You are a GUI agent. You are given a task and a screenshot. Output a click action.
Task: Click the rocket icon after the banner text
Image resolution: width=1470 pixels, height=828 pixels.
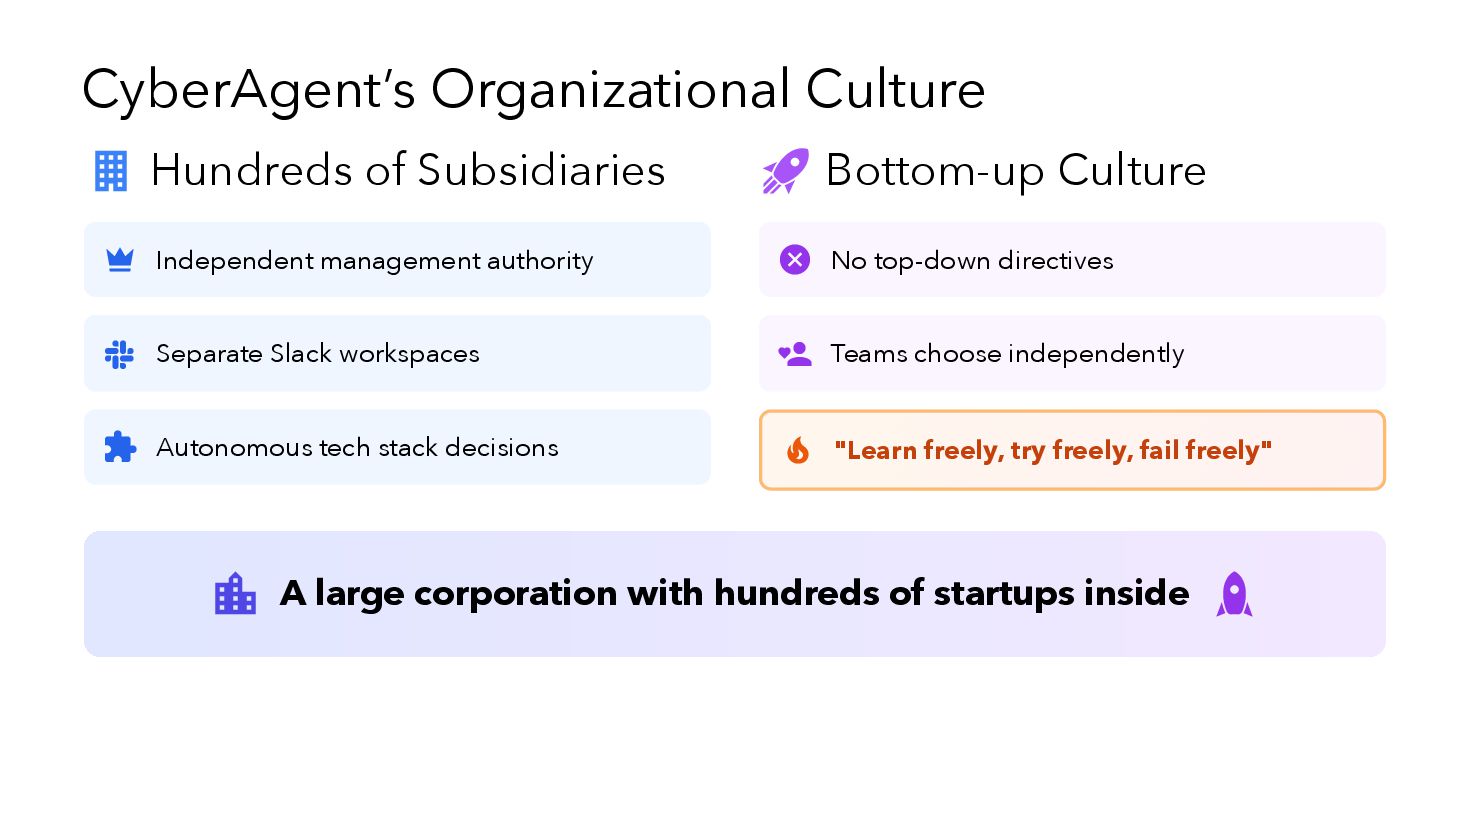pos(1234,593)
